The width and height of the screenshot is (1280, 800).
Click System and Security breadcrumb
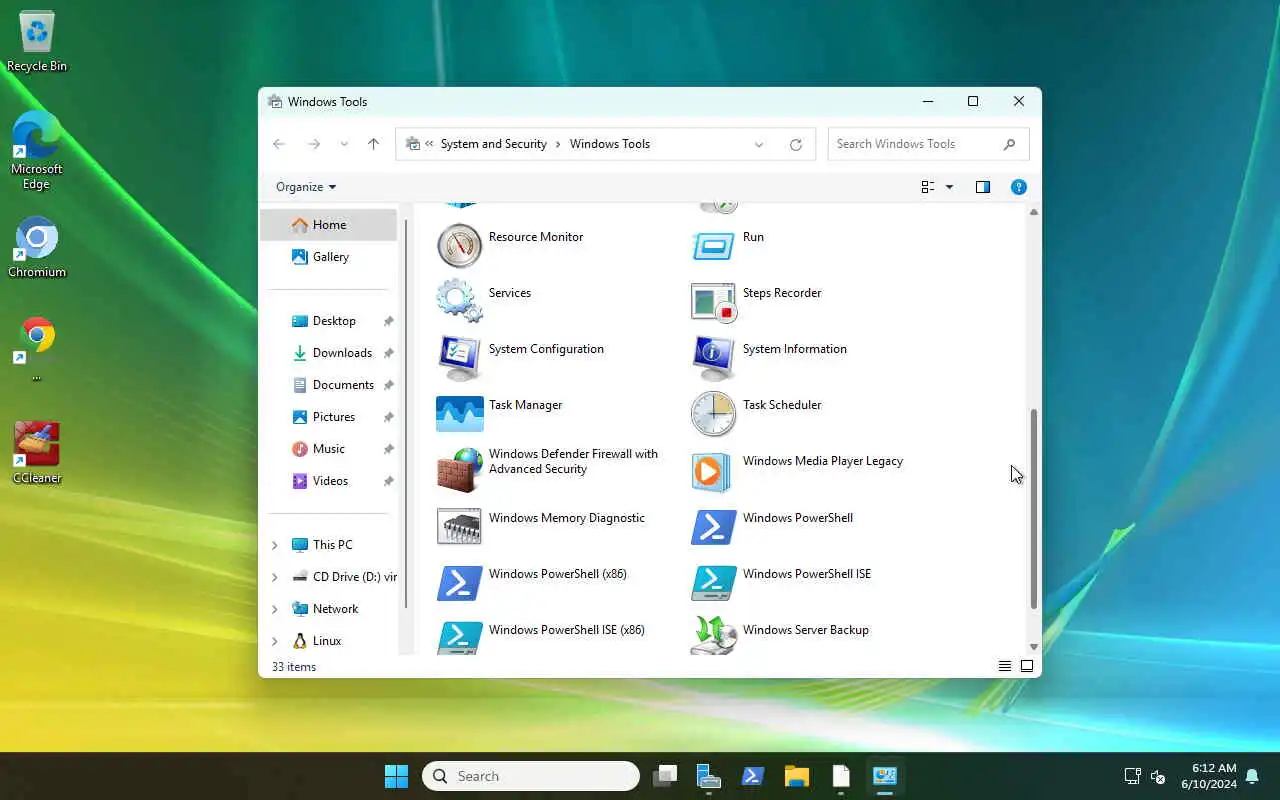pyautogui.click(x=494, y=144)
